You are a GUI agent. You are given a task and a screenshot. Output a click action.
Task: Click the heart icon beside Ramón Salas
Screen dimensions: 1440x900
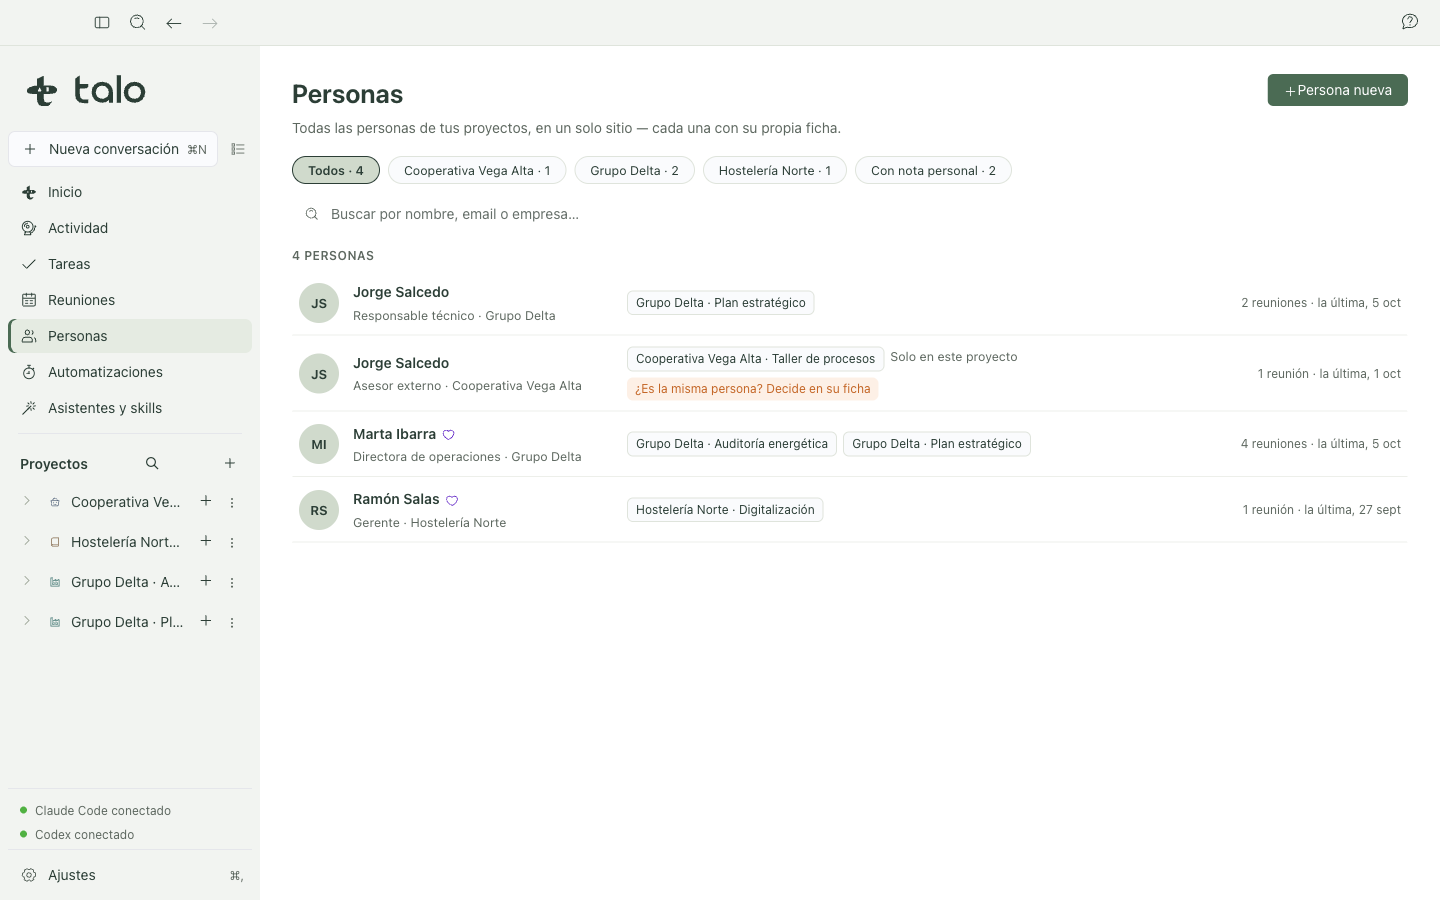pos(452,500)
